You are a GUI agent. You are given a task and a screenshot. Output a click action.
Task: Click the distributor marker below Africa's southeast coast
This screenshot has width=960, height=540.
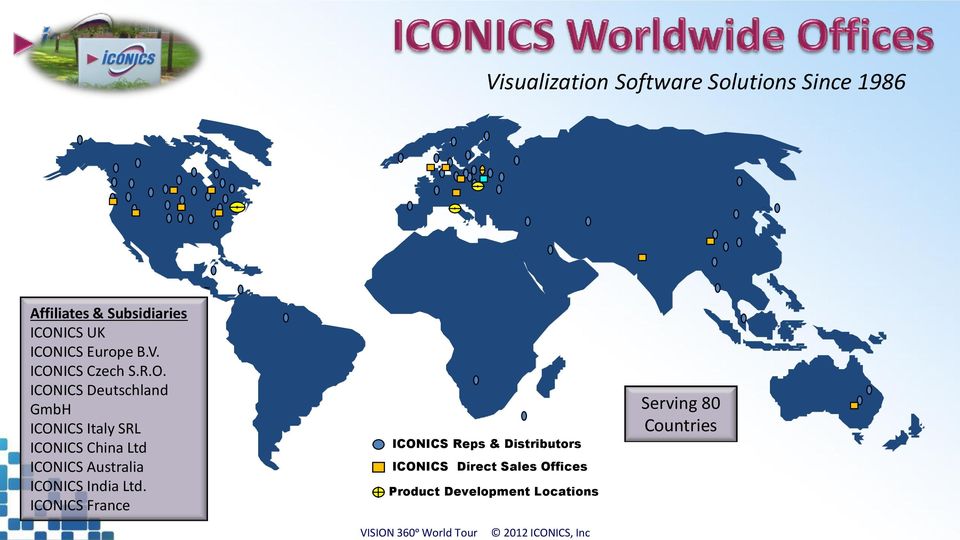[x=523, y=416]
